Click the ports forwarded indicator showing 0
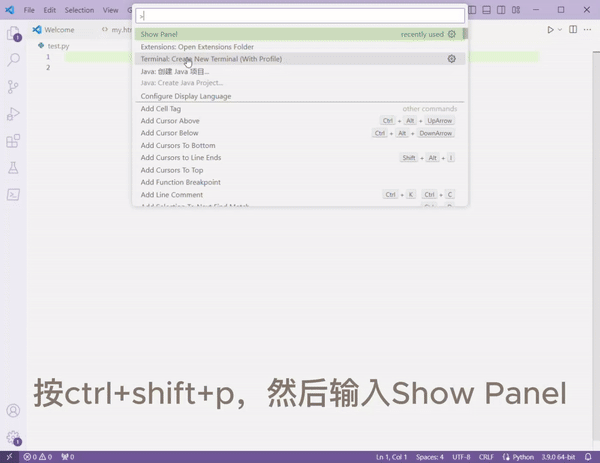 coord(68,457)
